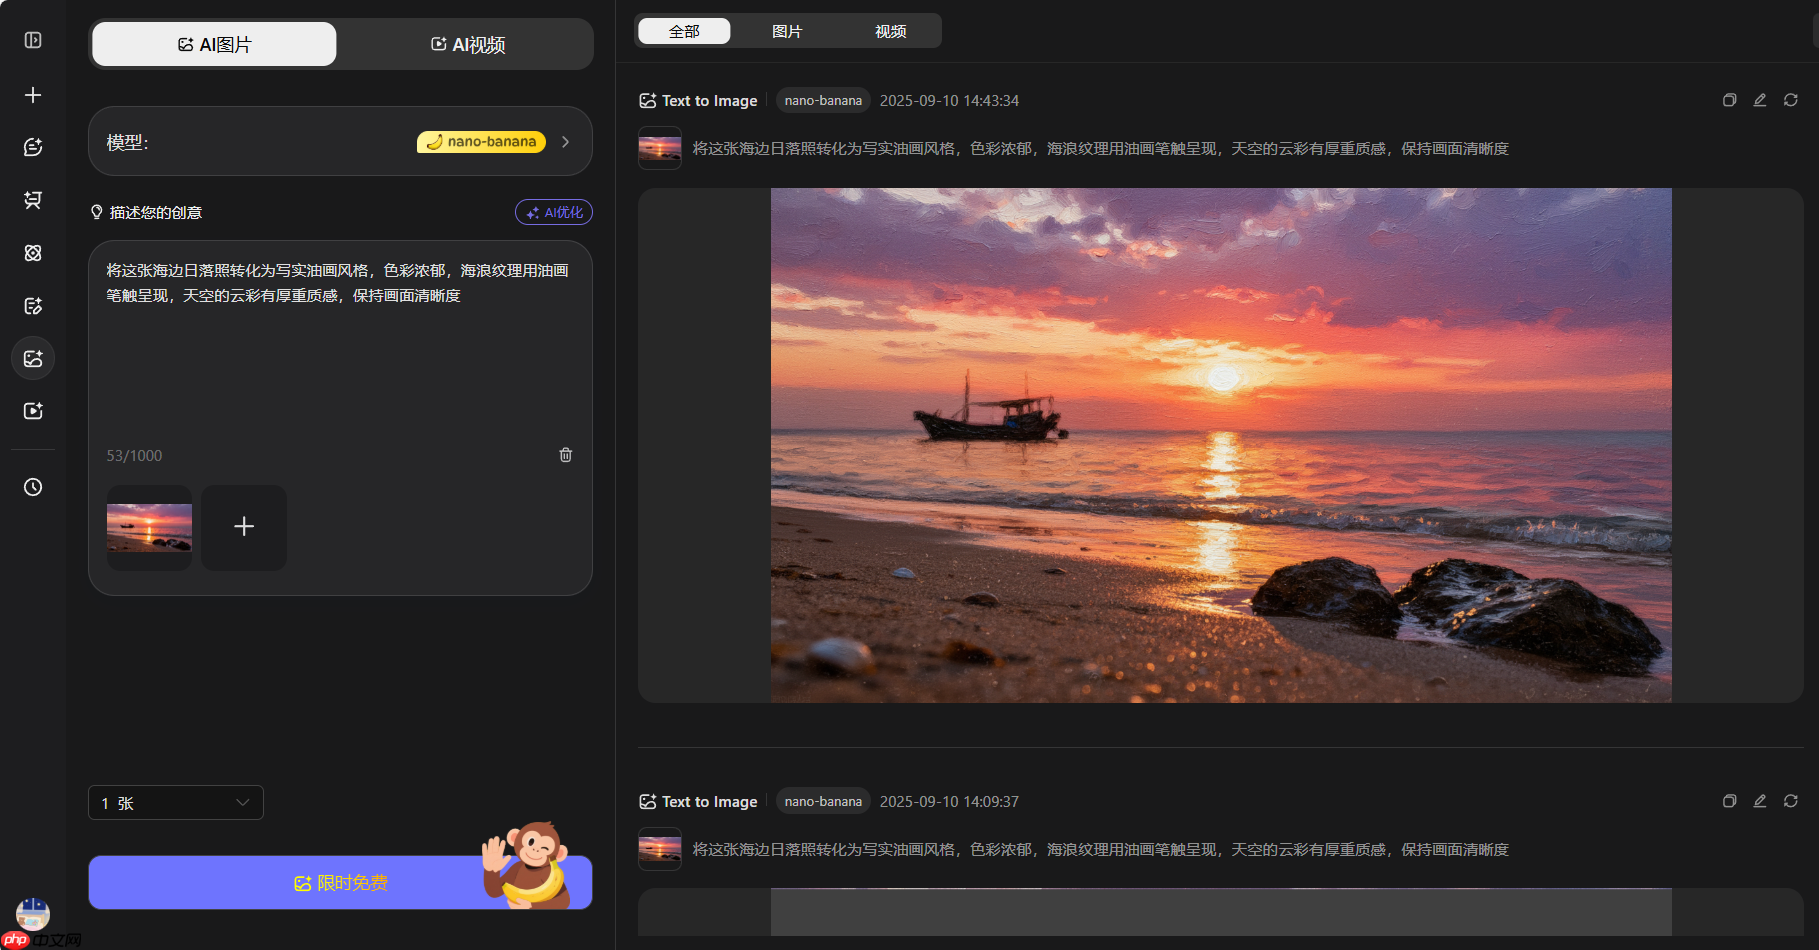Switch to the AI视频 tab

467,45
